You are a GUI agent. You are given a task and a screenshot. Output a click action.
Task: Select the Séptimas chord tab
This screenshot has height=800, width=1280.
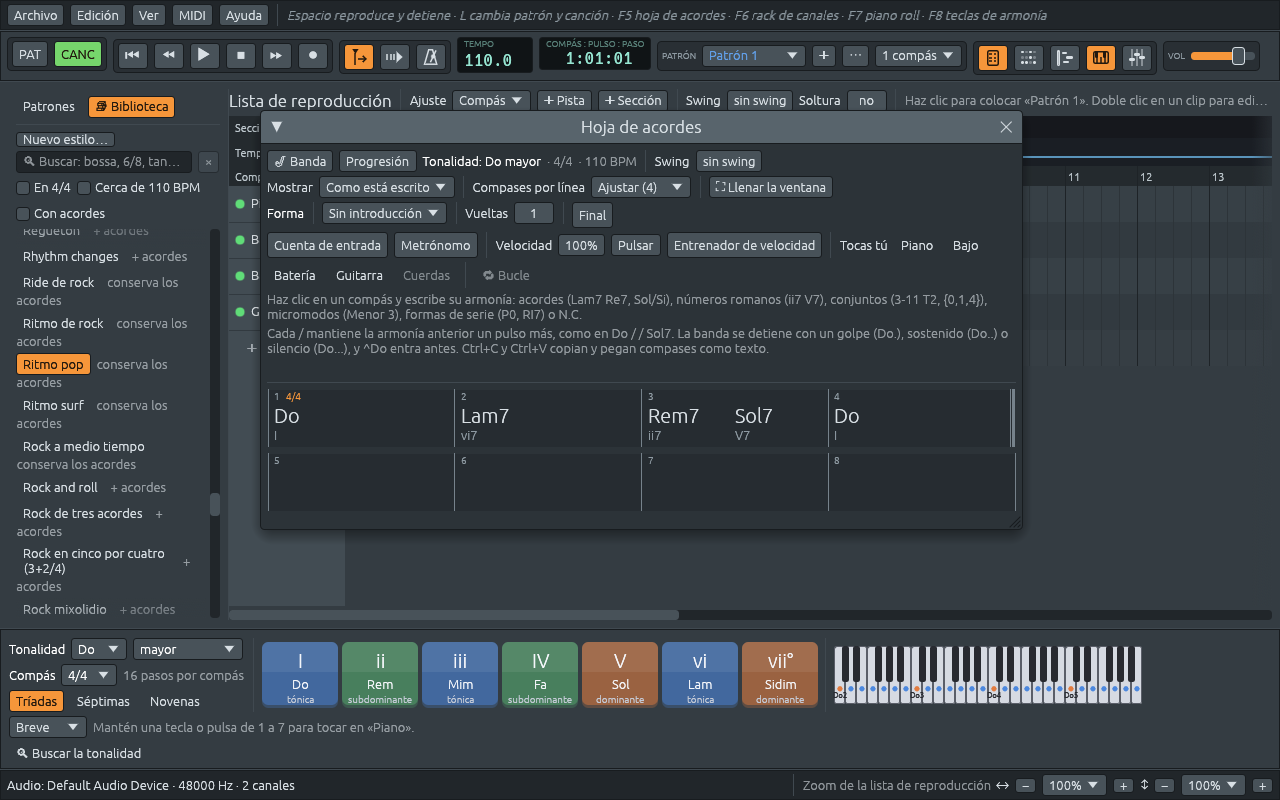[103, 702]
